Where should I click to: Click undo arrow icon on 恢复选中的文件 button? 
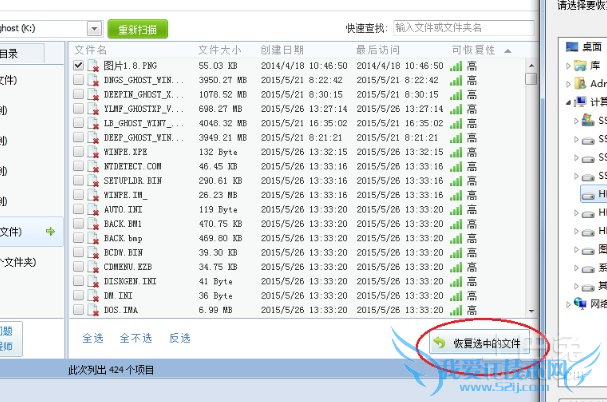(440, 342)
